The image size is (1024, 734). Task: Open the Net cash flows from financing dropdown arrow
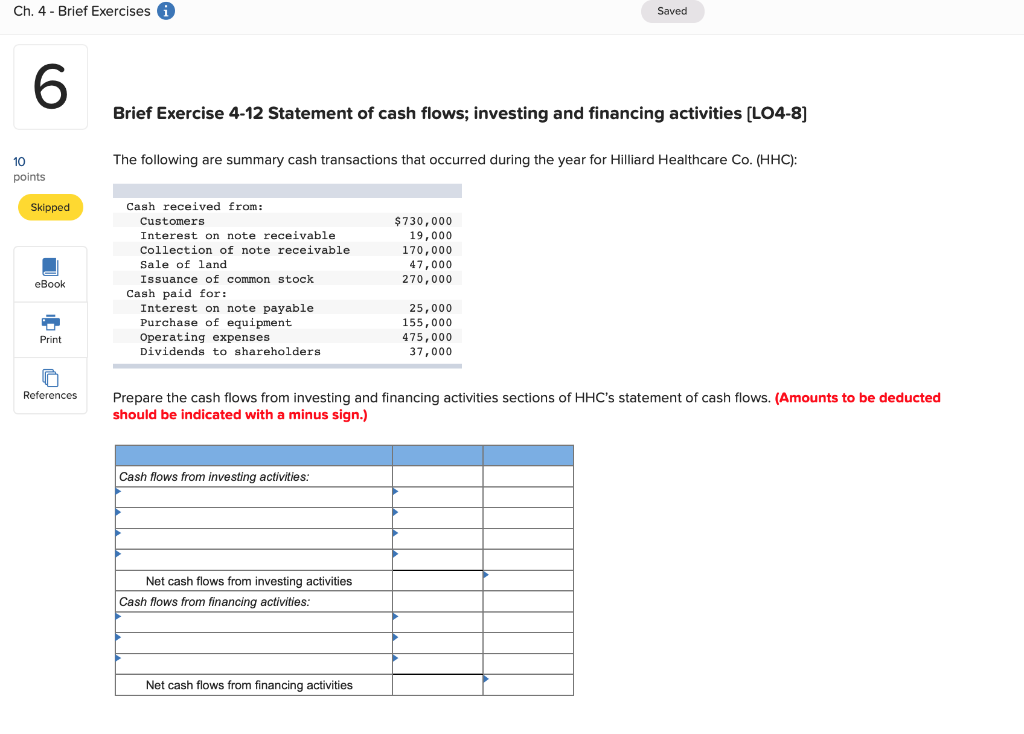[x=487, y=679]
